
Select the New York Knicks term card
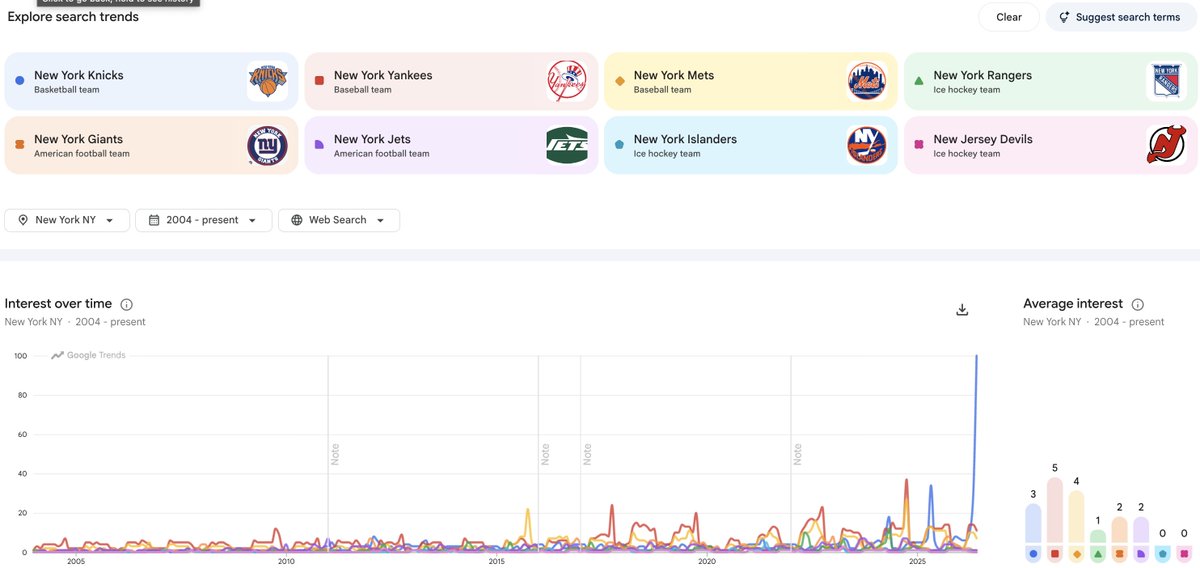click(151, 81)
